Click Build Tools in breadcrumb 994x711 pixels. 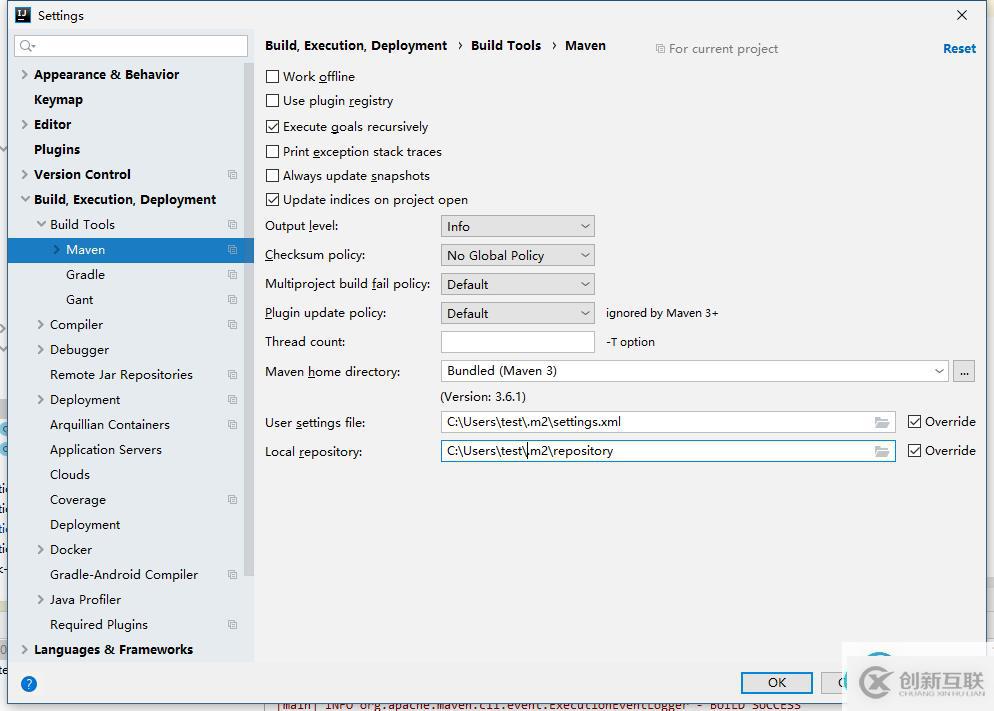click(506, 46)
